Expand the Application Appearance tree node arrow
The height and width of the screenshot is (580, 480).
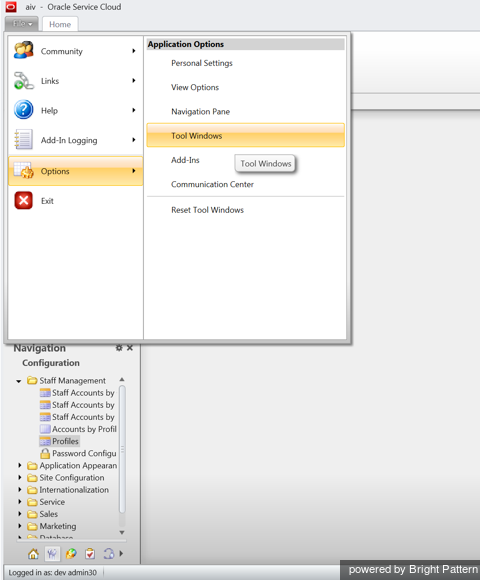pyautogui.click(x=20, y=465)
